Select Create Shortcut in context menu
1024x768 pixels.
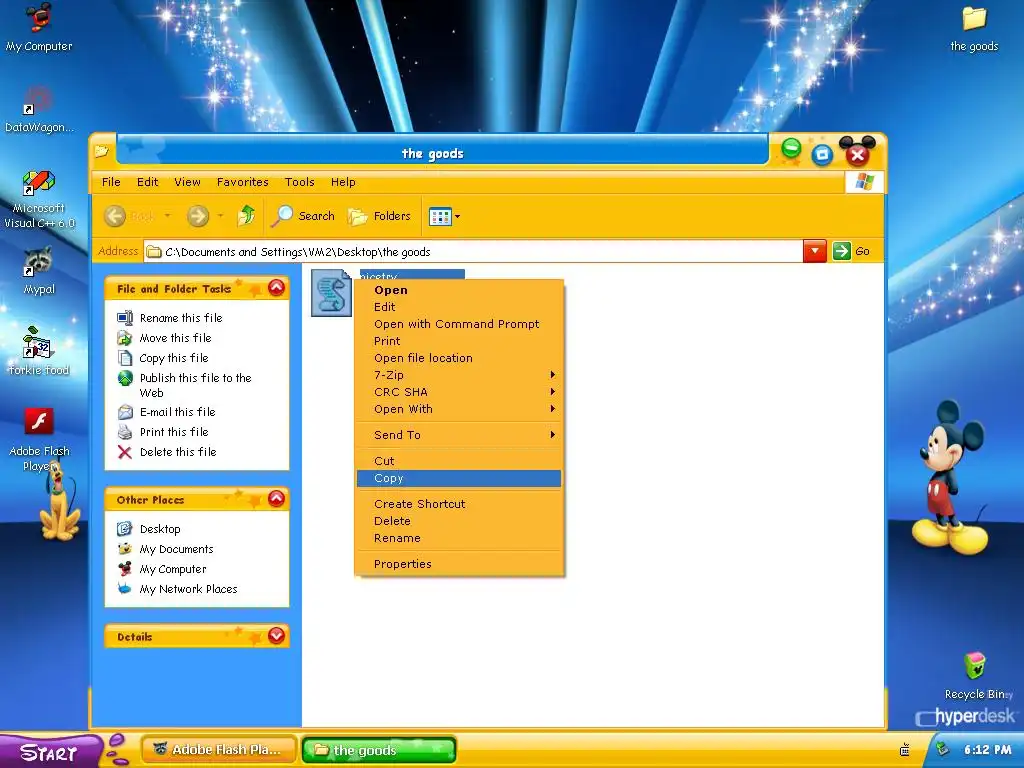coord(459,504)
